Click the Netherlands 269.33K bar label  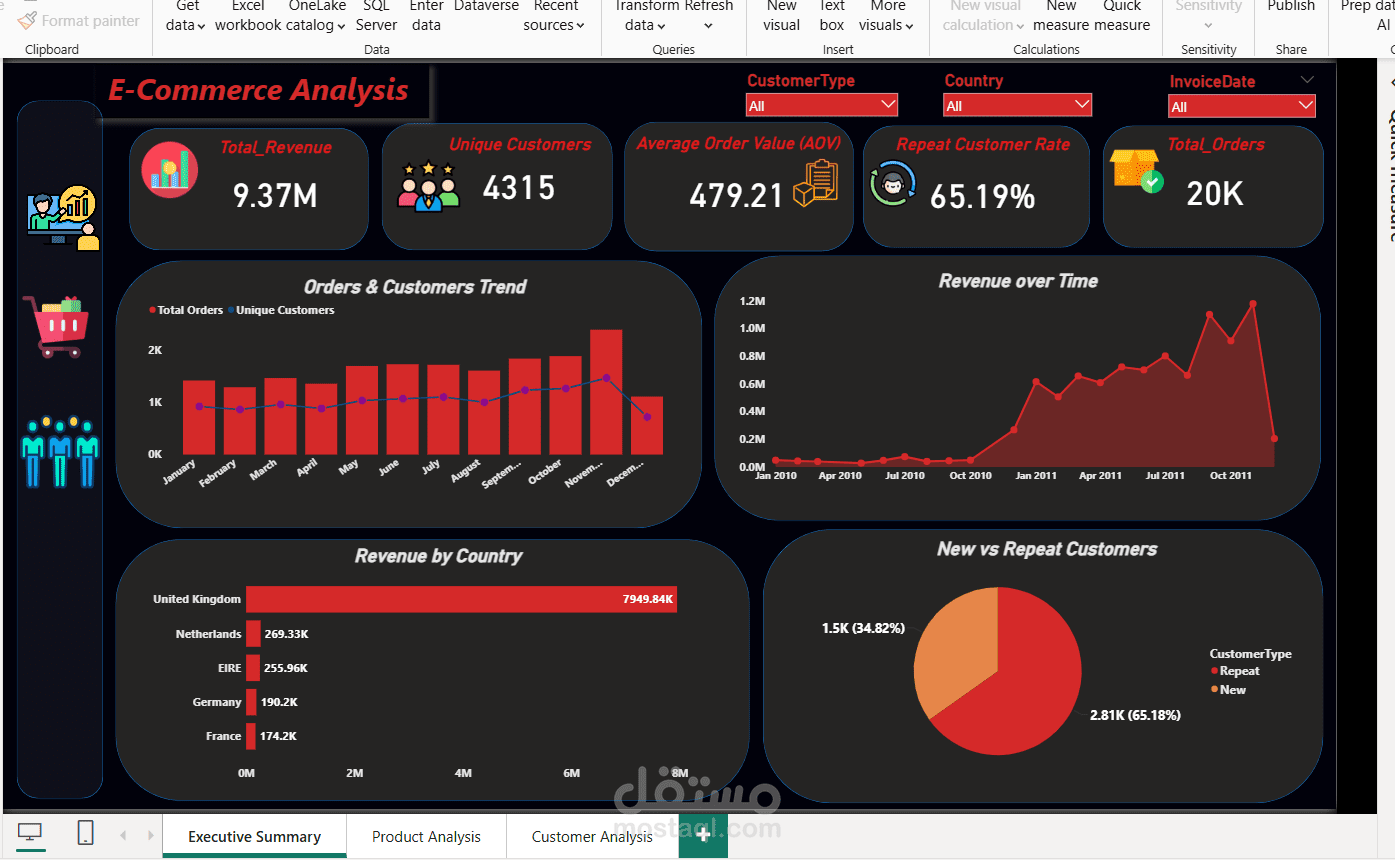[x=287, y=634]
